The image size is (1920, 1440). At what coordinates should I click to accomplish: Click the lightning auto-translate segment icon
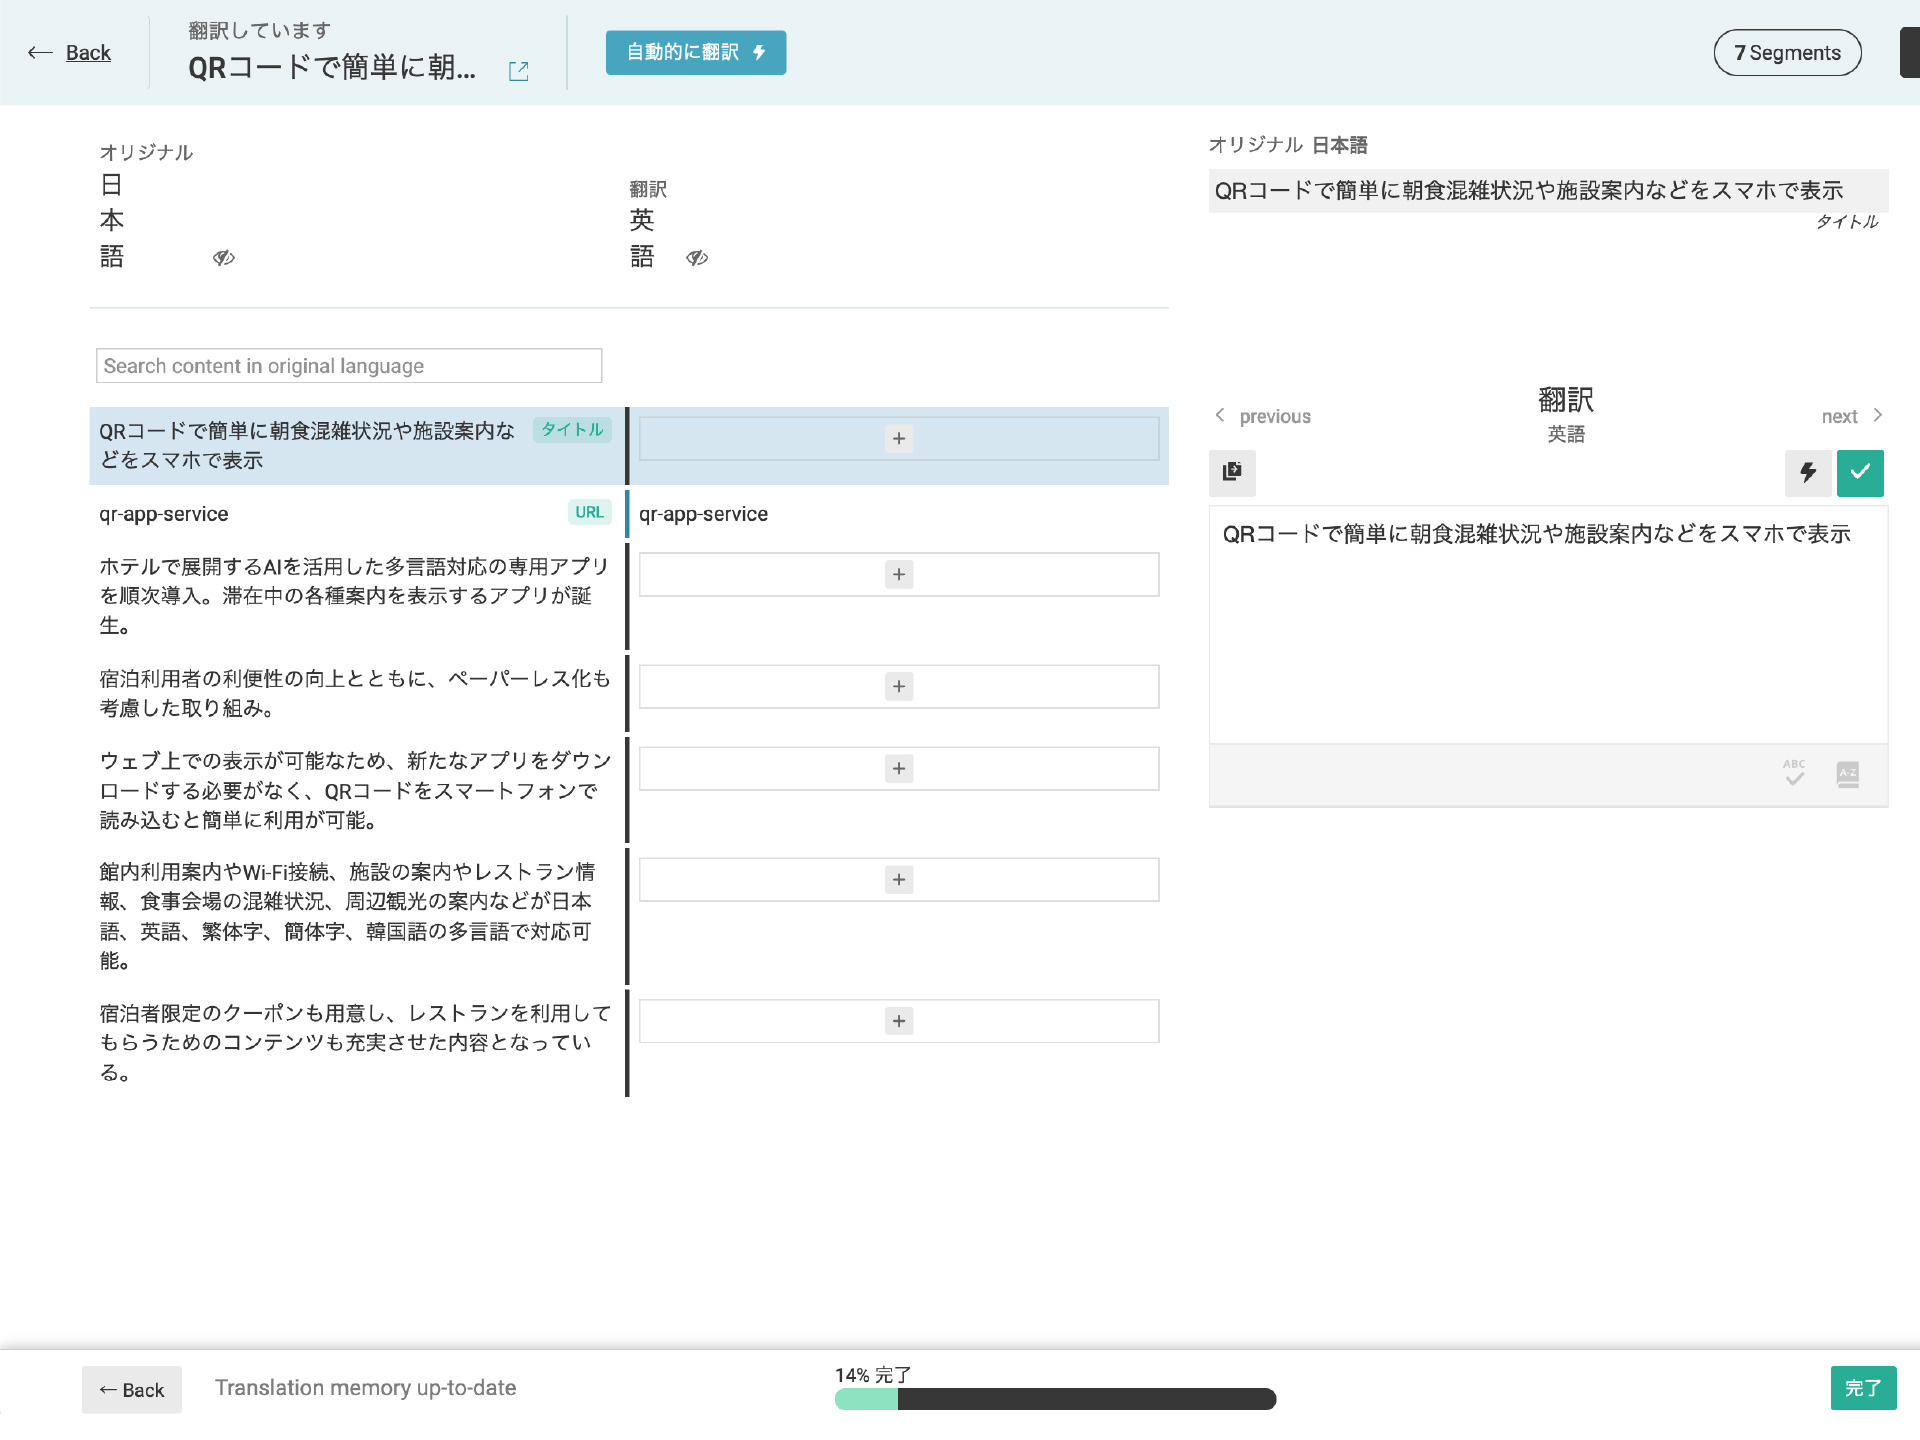tap(1808, 472)
